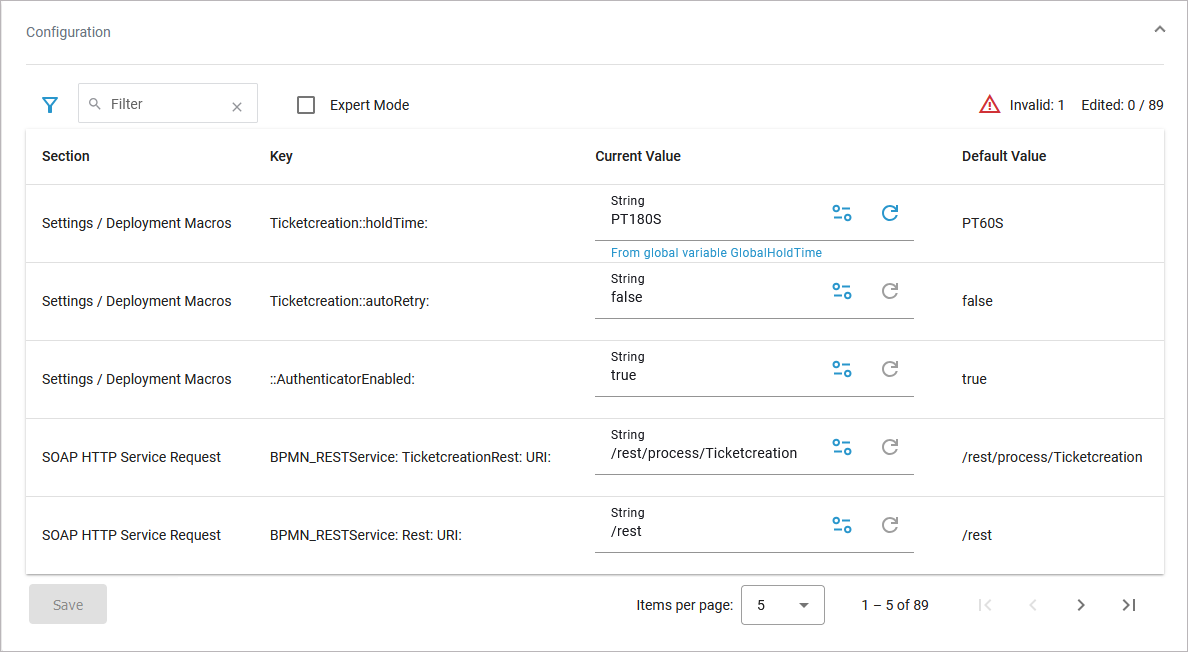1188x652 pixels.
Task: Open variable settings for Ticketcreation::autoRetry
Action: pos(842,291)
